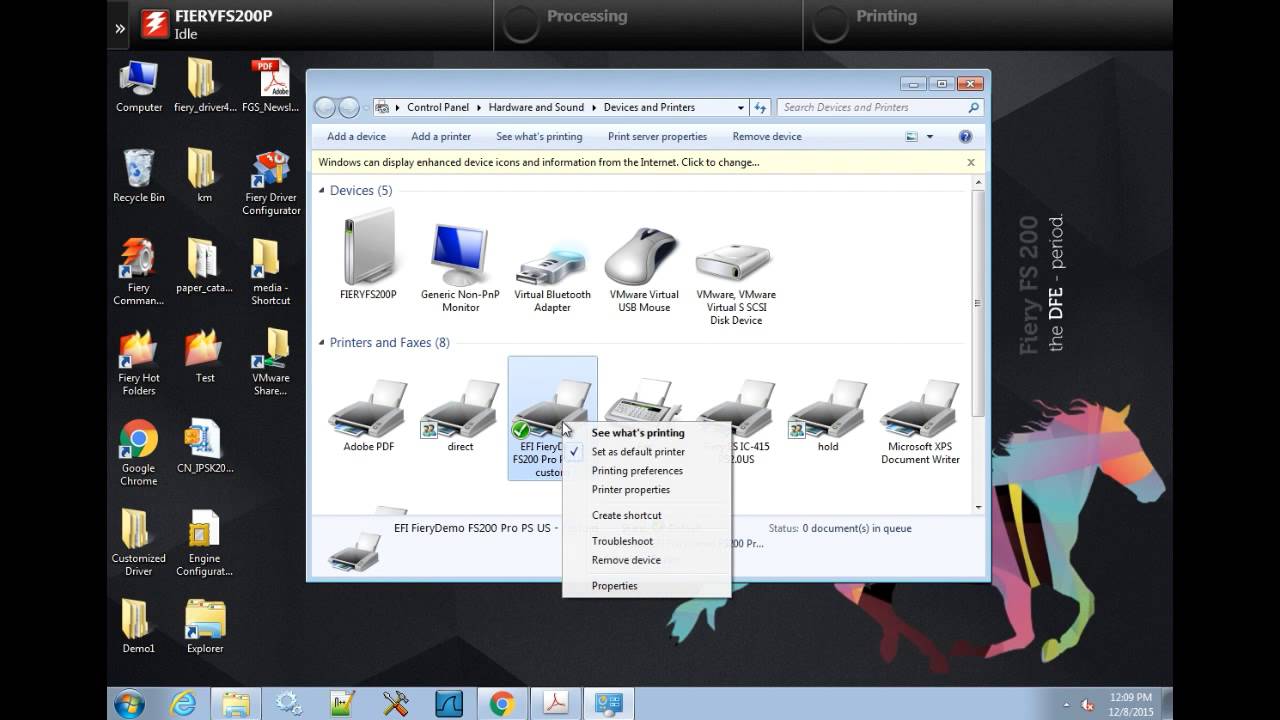The width and height of the screenshot is (1280, 720).
Task: Click Add a device in toolbar
Action: click(x=356, y=136)
